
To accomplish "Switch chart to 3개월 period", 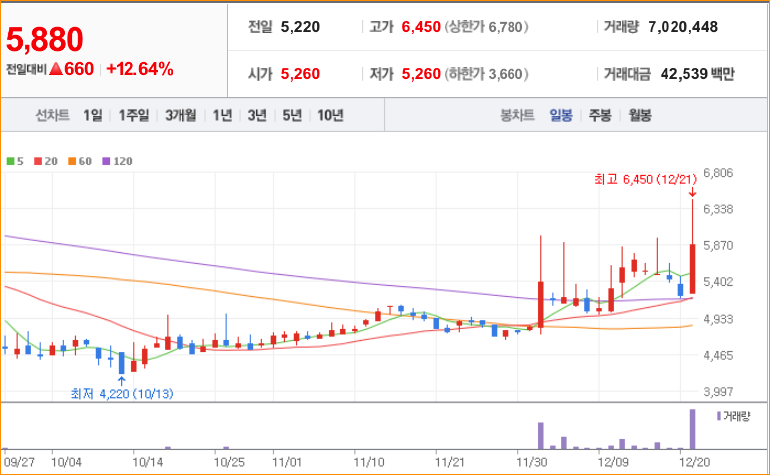I will pyautogui.click(x=181, y=115).
